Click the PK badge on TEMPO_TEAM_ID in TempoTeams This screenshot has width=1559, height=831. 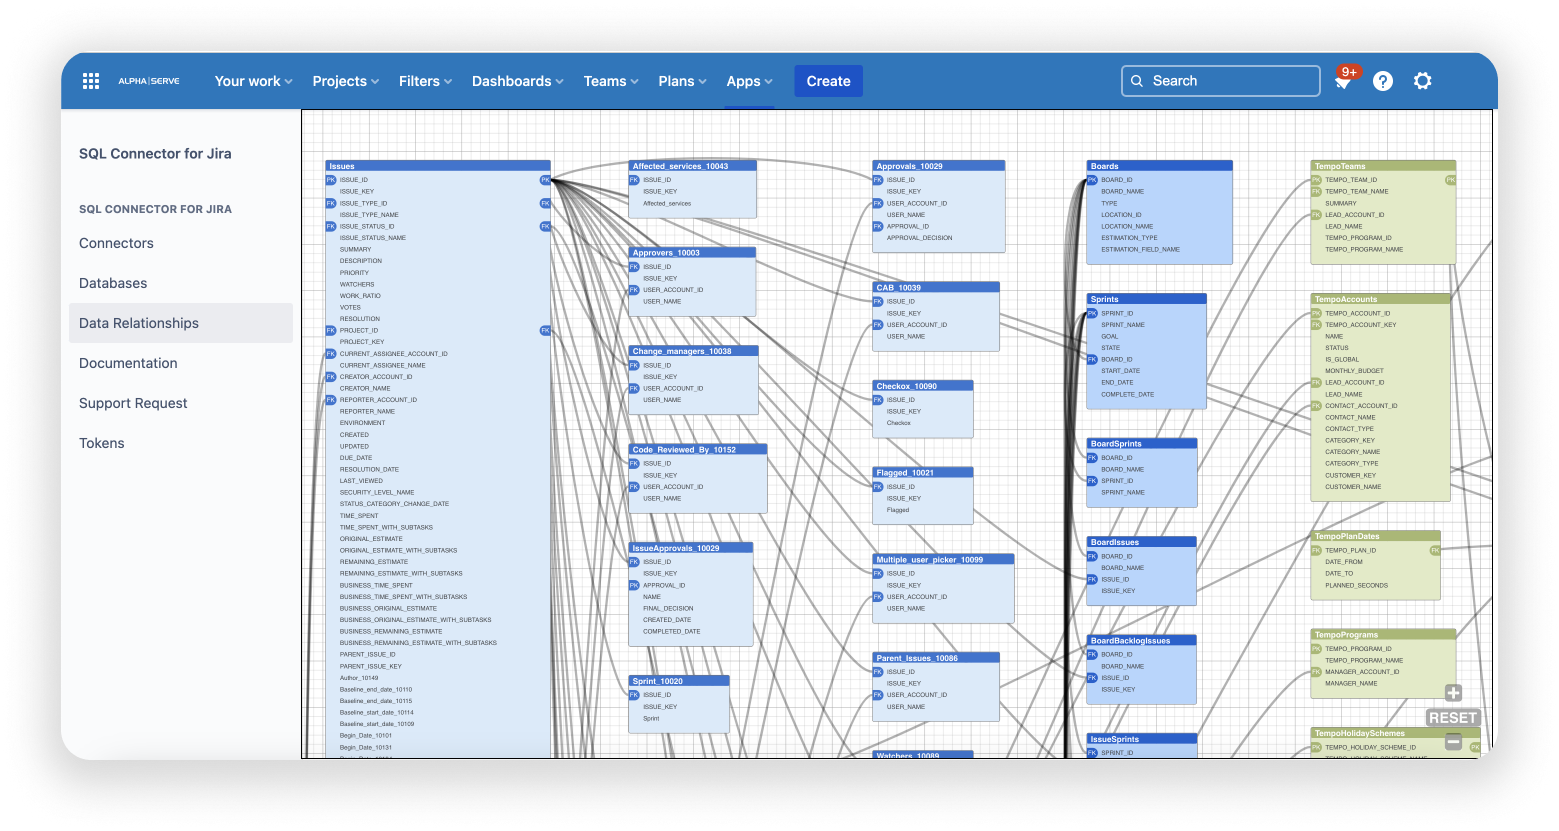[1317, 179]
